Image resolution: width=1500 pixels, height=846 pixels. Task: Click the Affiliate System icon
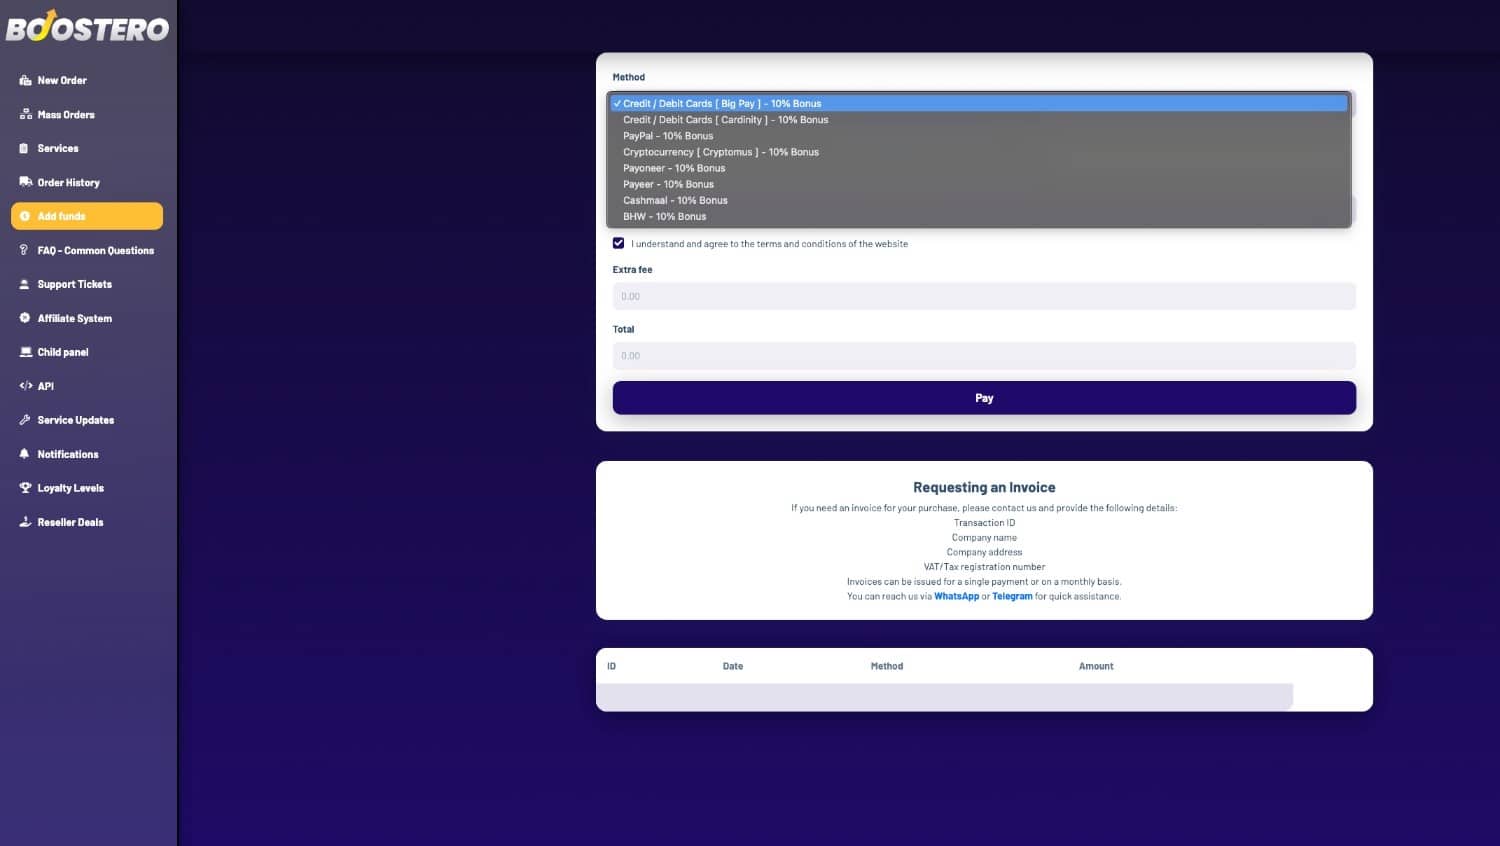click(25, 318)
